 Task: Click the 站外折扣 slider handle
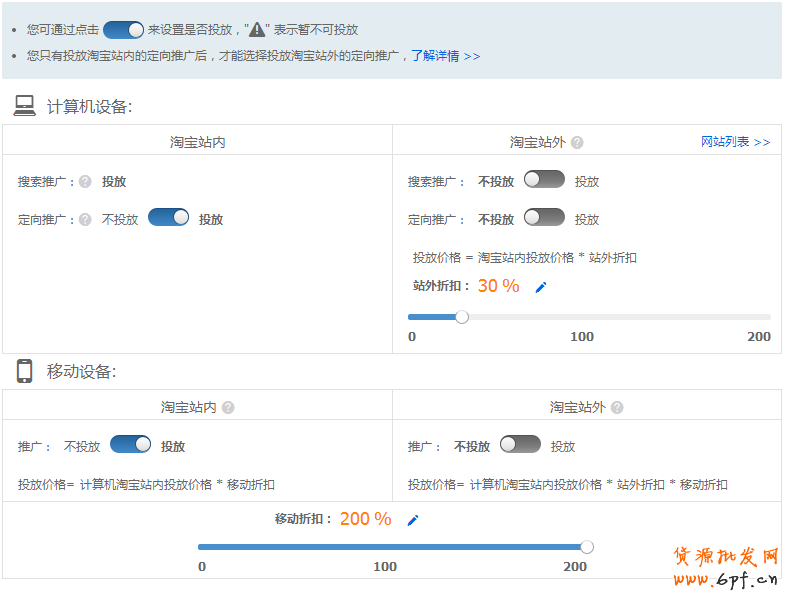(462, 317)
